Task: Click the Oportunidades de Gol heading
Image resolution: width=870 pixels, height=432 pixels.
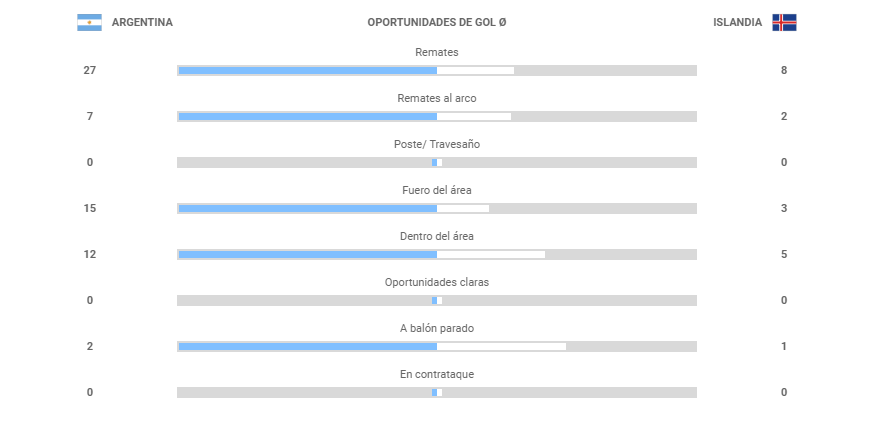Action: pyautogui.click(x=436, y=22)
